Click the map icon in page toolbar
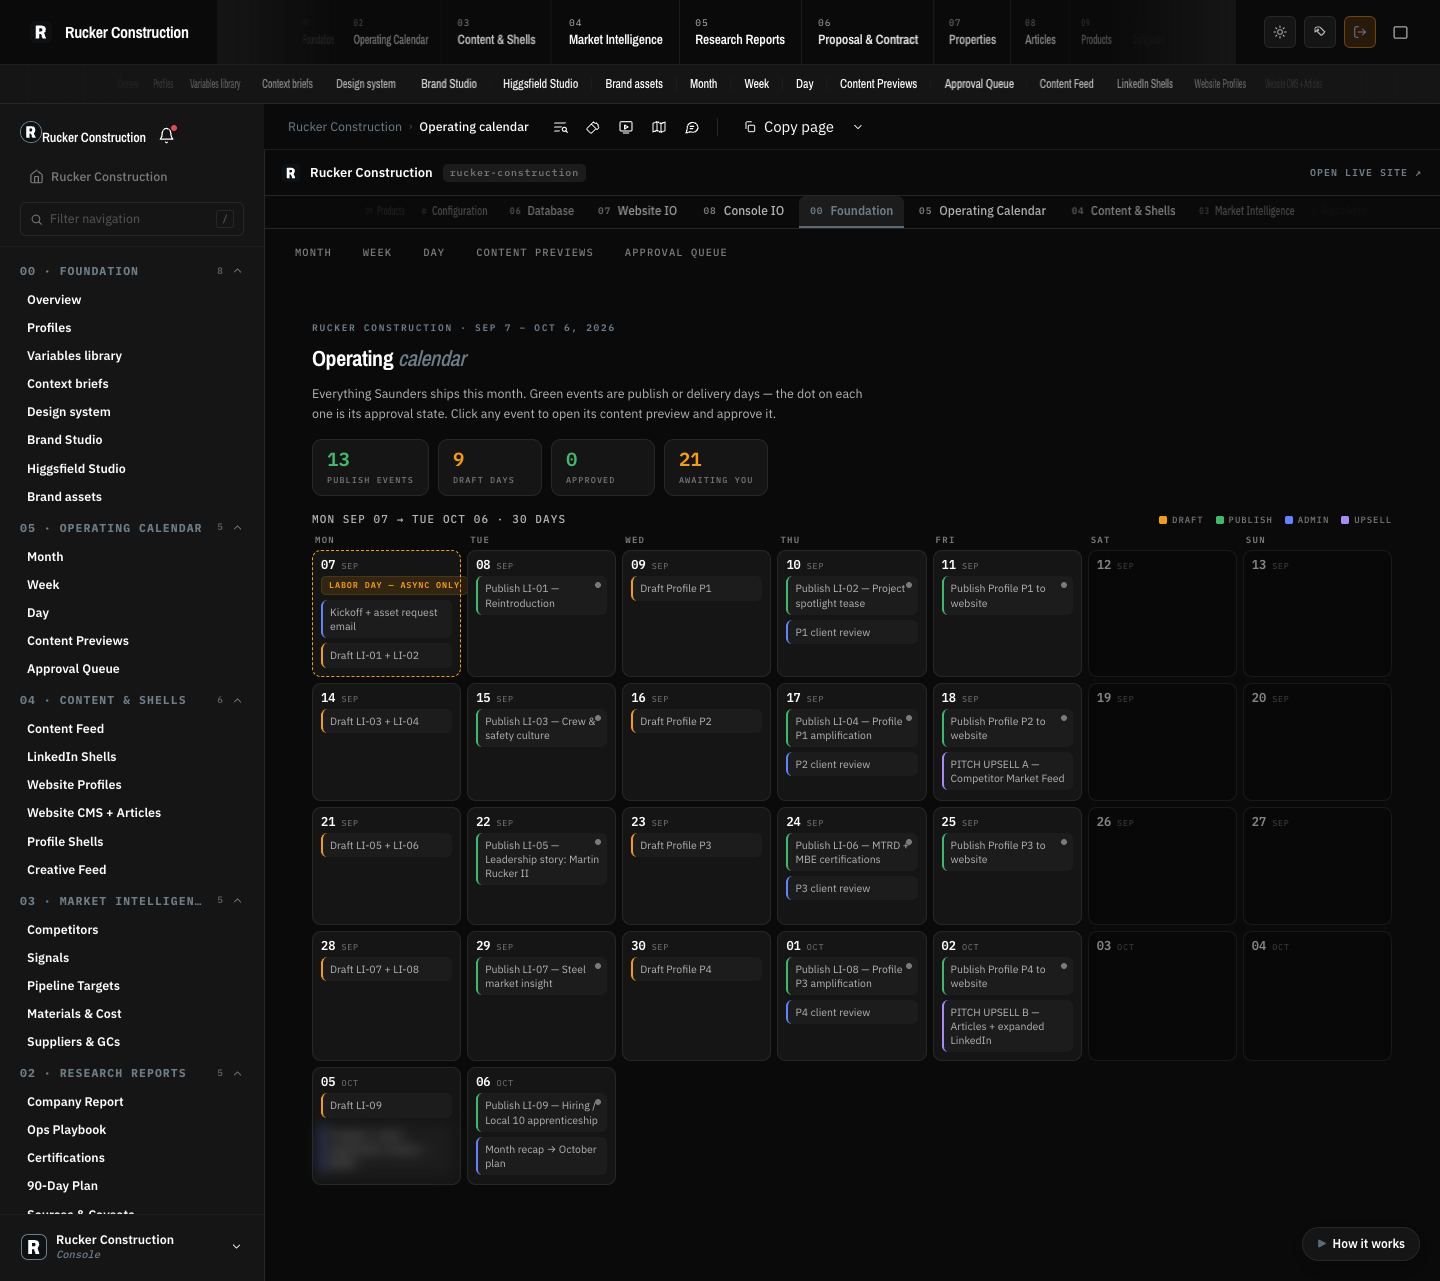1440x1281 pixels. point(659,127)
